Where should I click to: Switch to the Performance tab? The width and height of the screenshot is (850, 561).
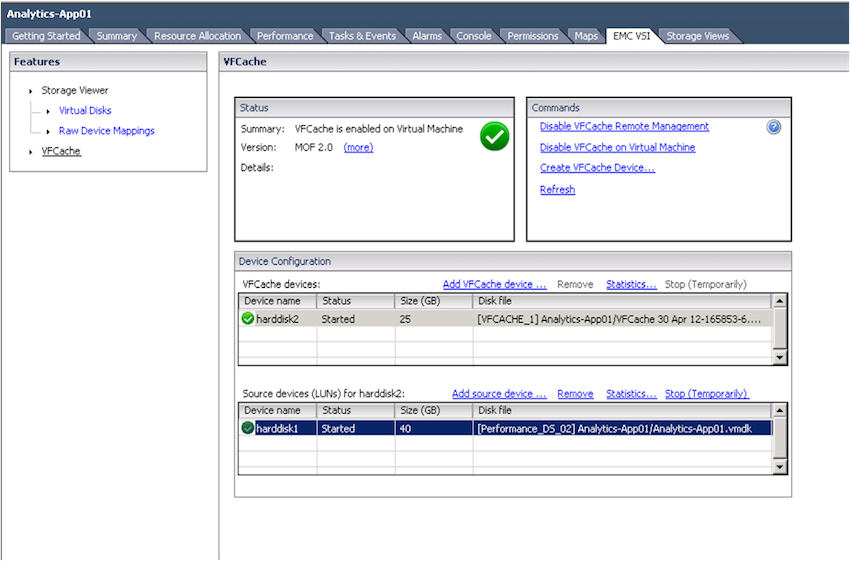(285, 36)
